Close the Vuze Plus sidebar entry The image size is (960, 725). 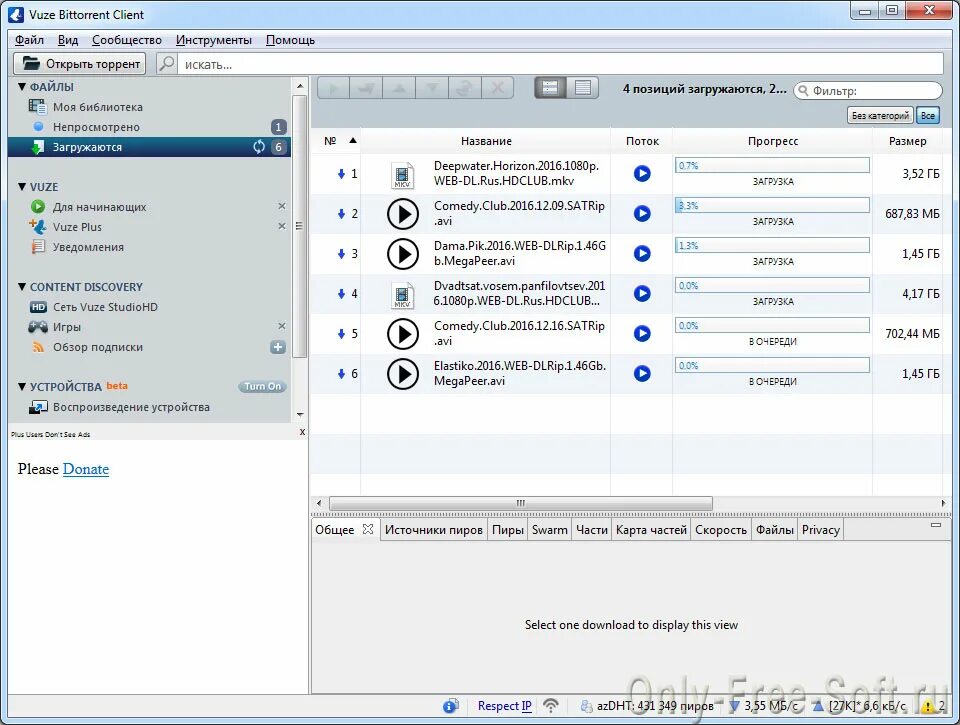[282, 226]
